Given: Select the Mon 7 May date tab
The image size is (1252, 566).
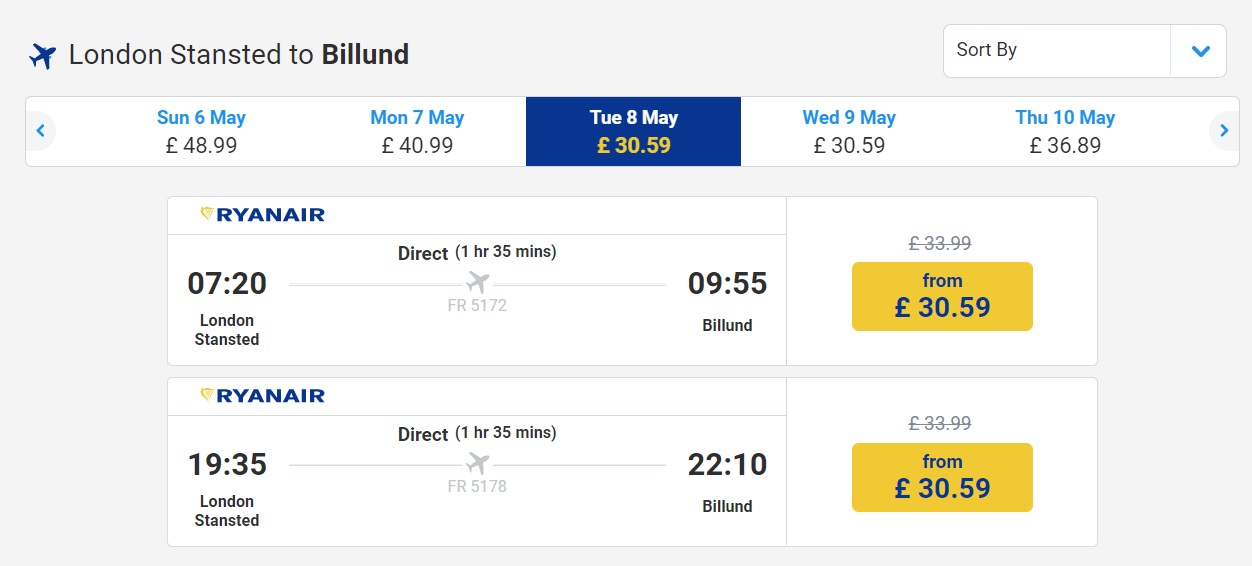Looking at the screenshot, I should 417,131.
